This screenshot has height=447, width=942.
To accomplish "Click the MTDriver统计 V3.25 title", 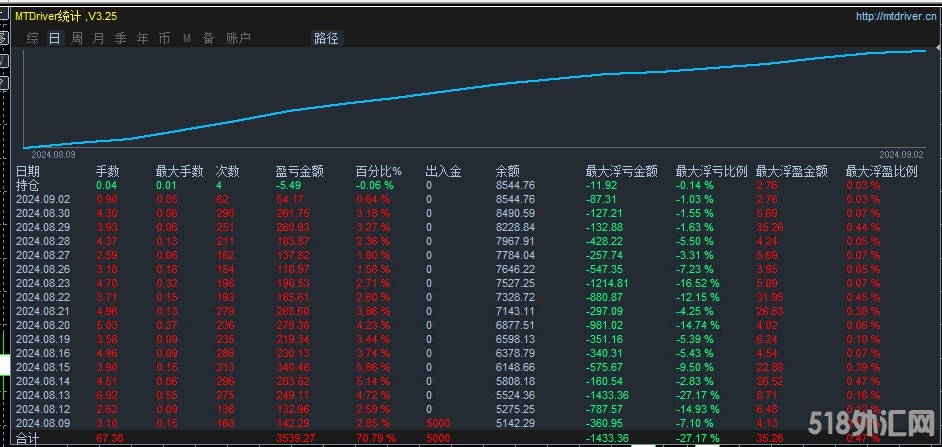I will tap(66, 16).
